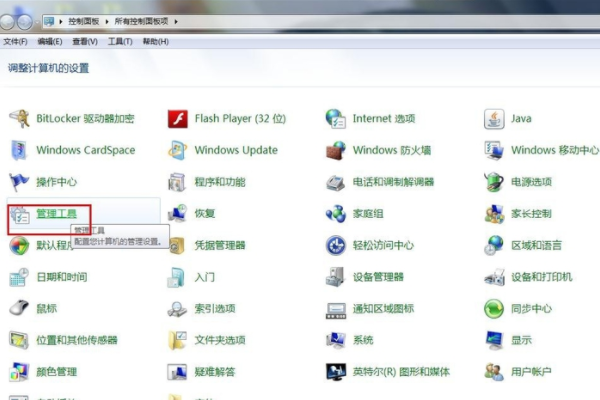Open the 文件(F) menu
The width and height of the screenshot is (600, 400).
pyautogui.click(x=15, y=42)
